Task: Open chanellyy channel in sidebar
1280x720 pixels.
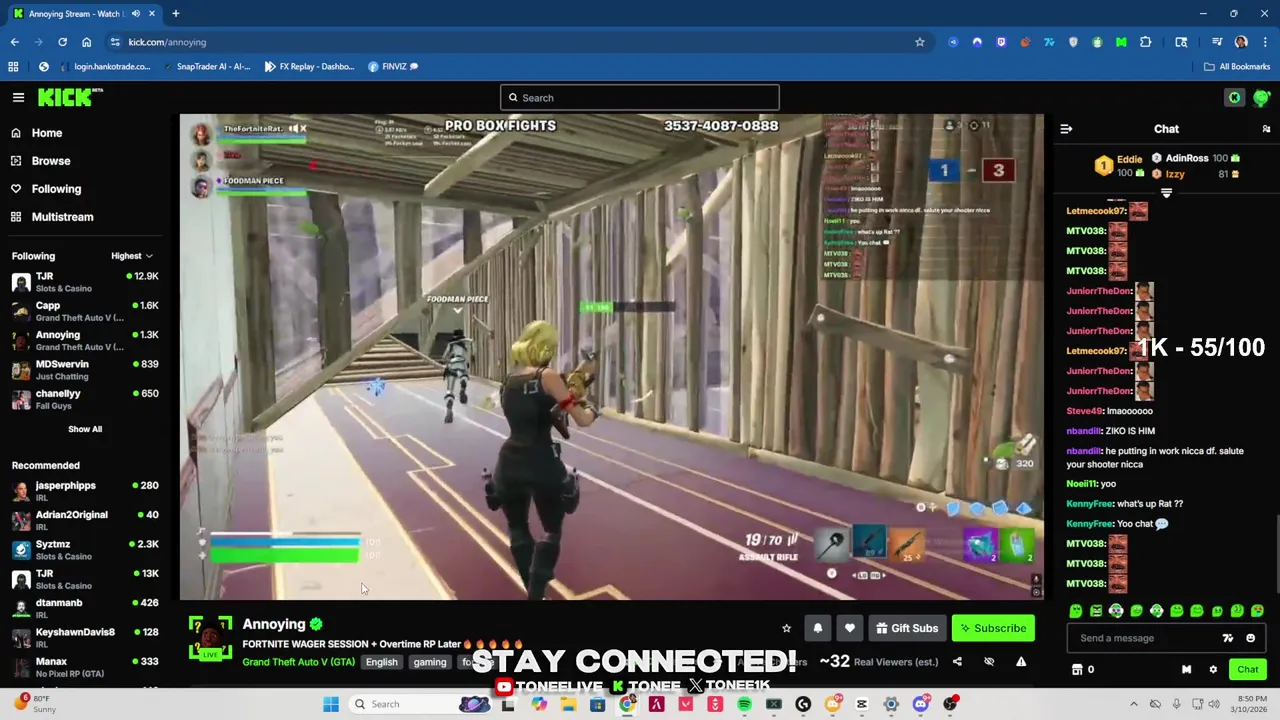Action: point(85,399)
